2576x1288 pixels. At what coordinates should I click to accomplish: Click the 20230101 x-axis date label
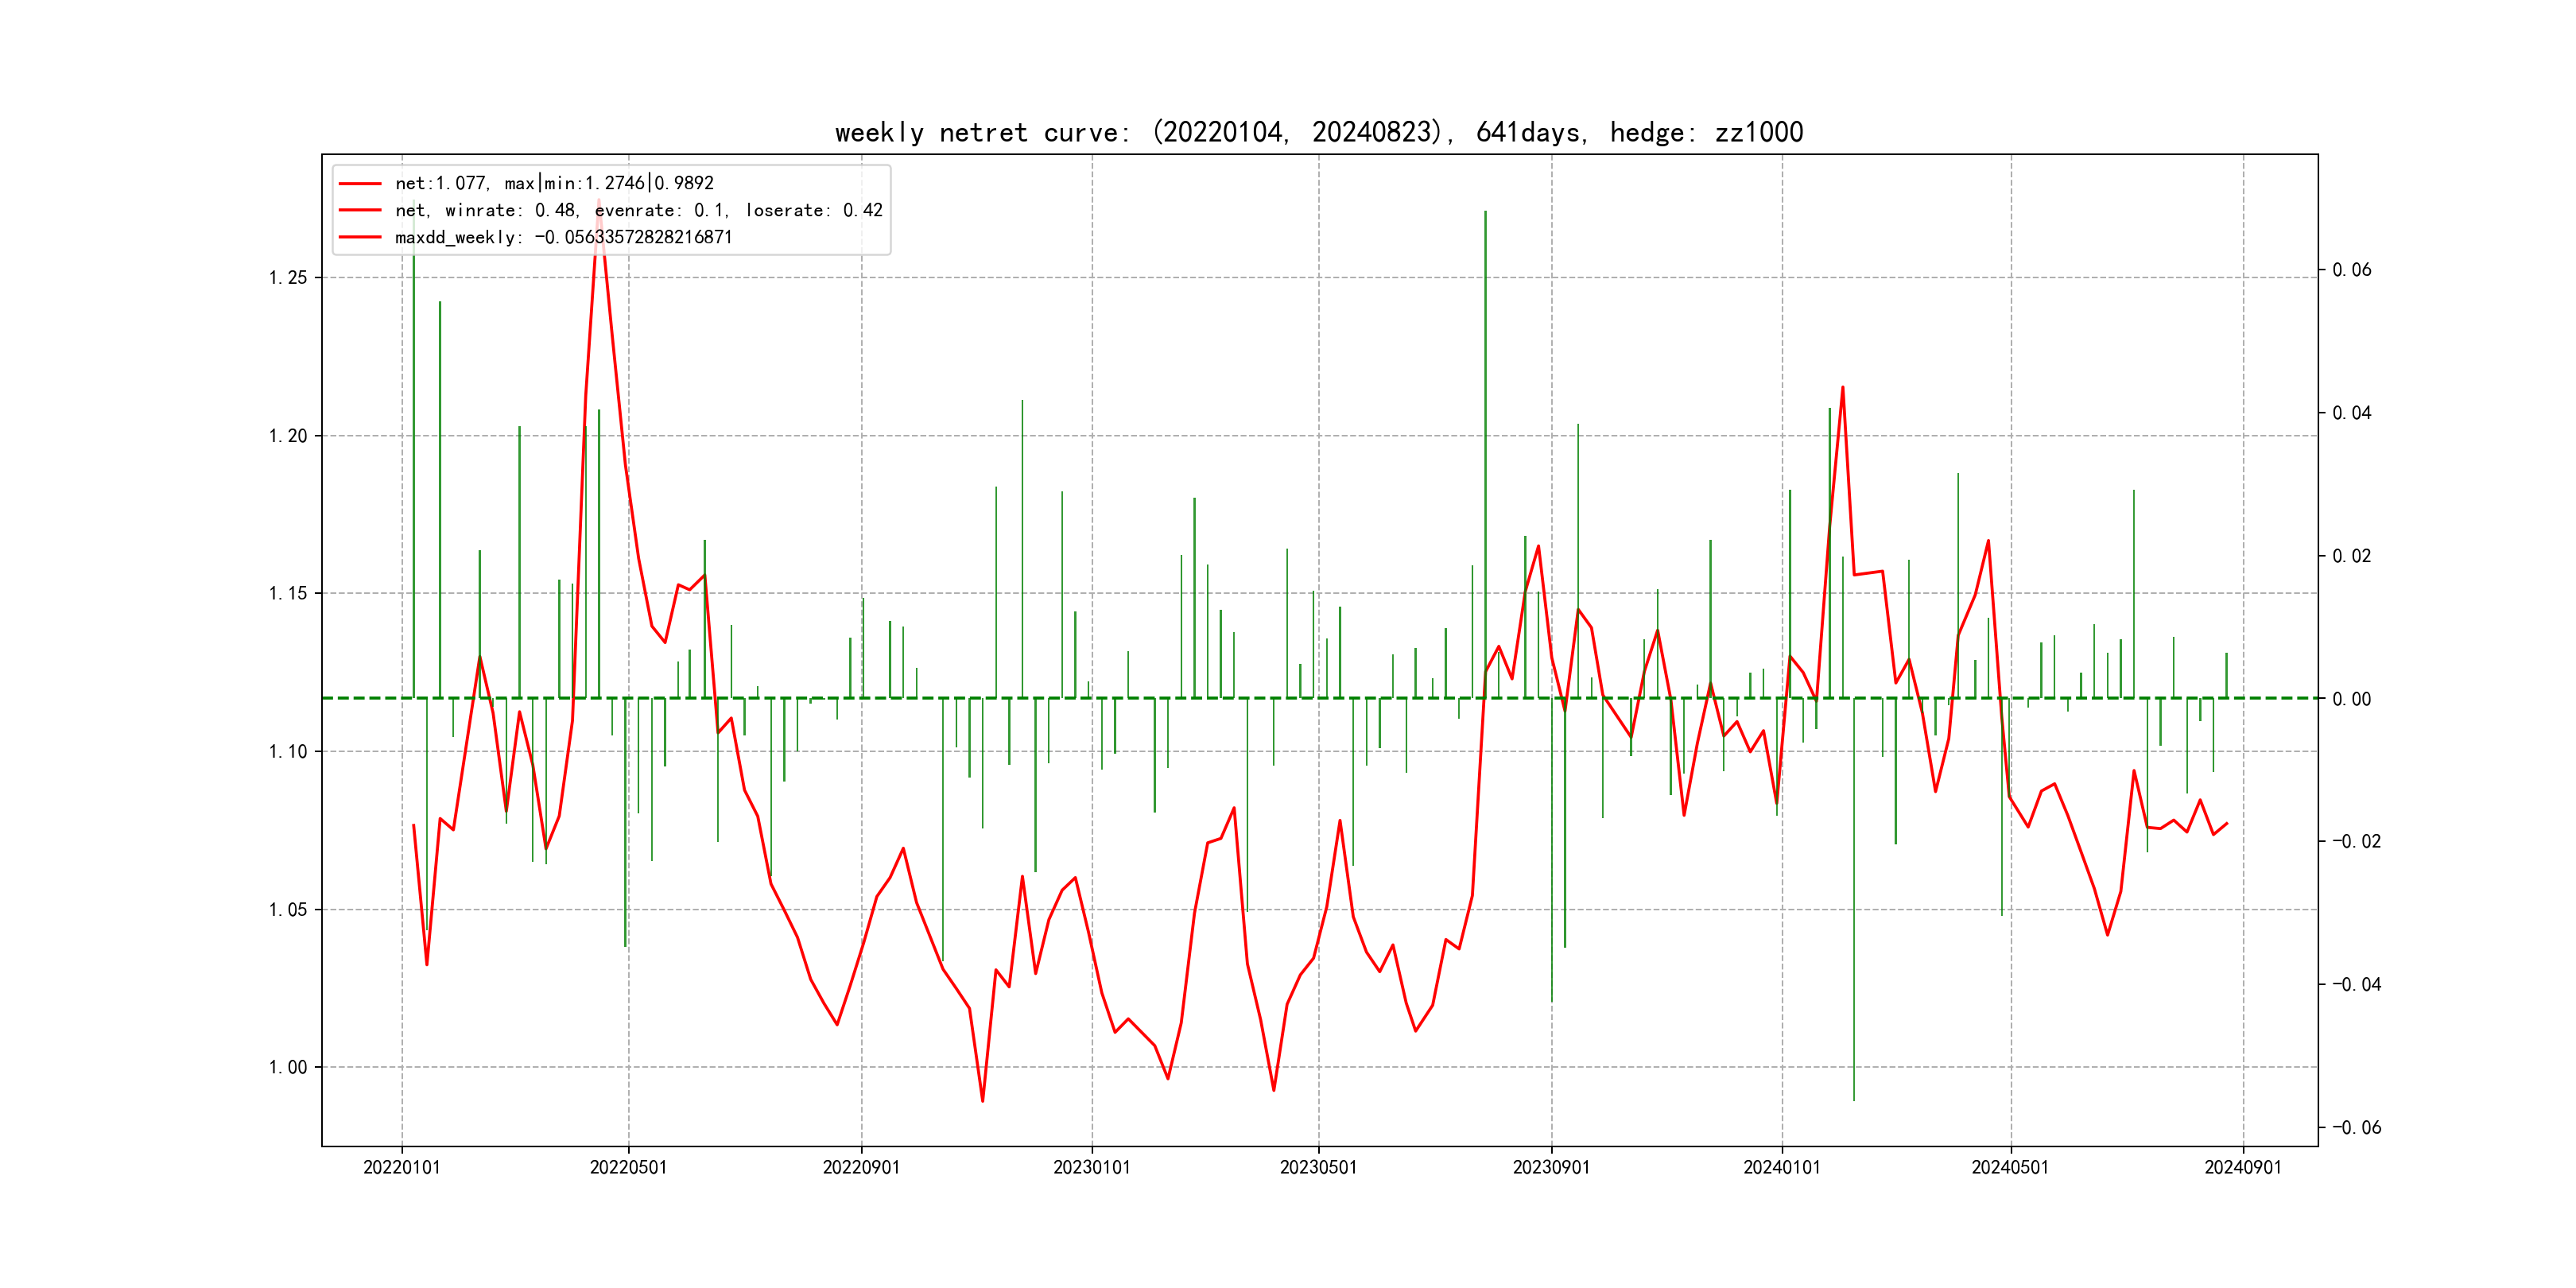click(1092, 1168)
